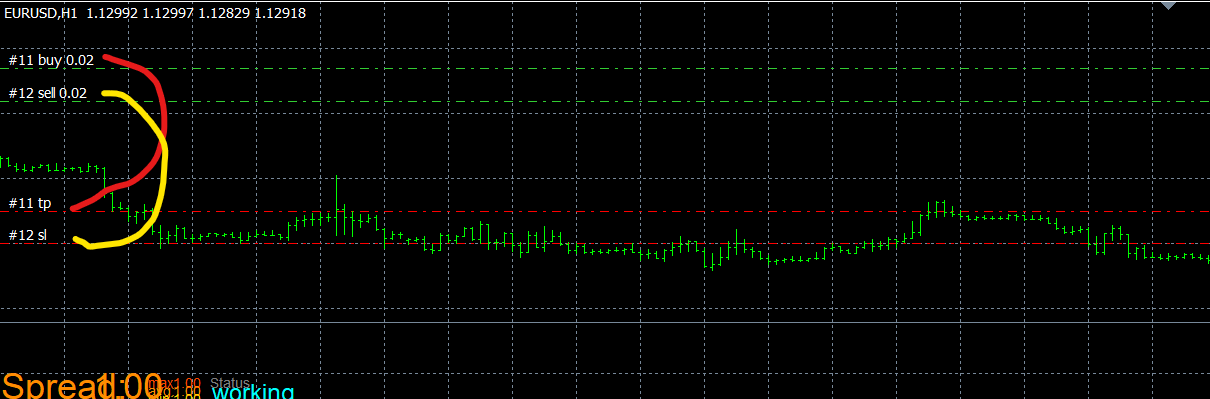Click the cyan working status text

pos(253,393)
